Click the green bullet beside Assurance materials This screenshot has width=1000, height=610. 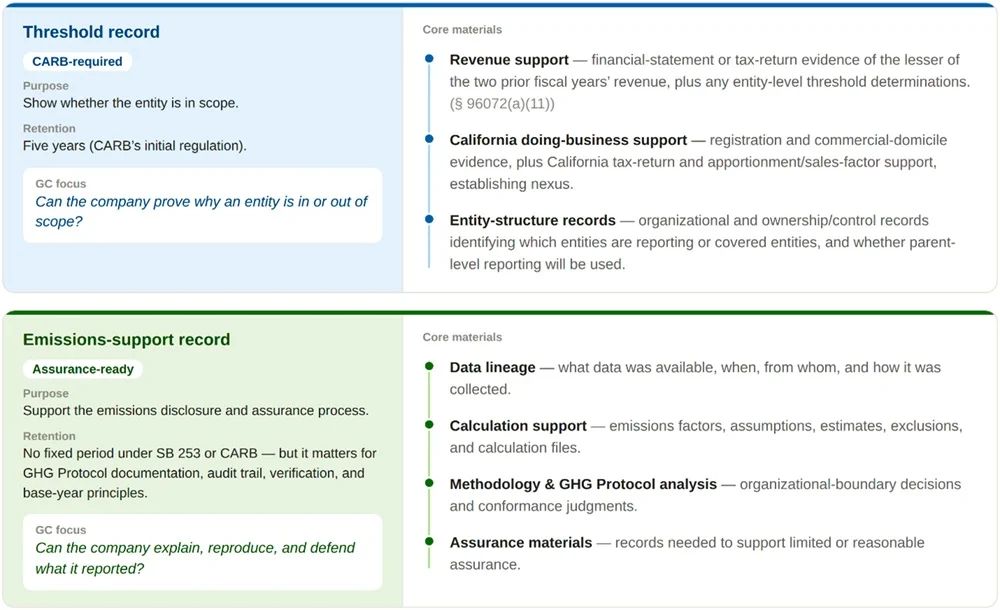click(429, 542)
